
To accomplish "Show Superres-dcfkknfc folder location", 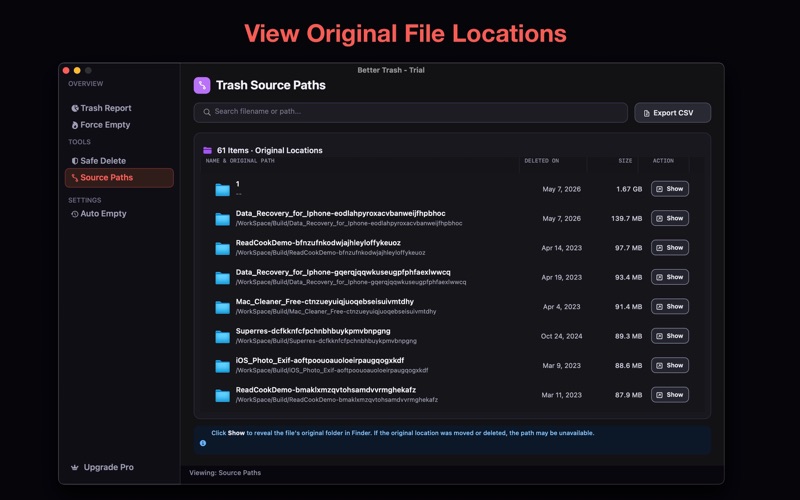I will pyautogui.click(x=670, y=336).
